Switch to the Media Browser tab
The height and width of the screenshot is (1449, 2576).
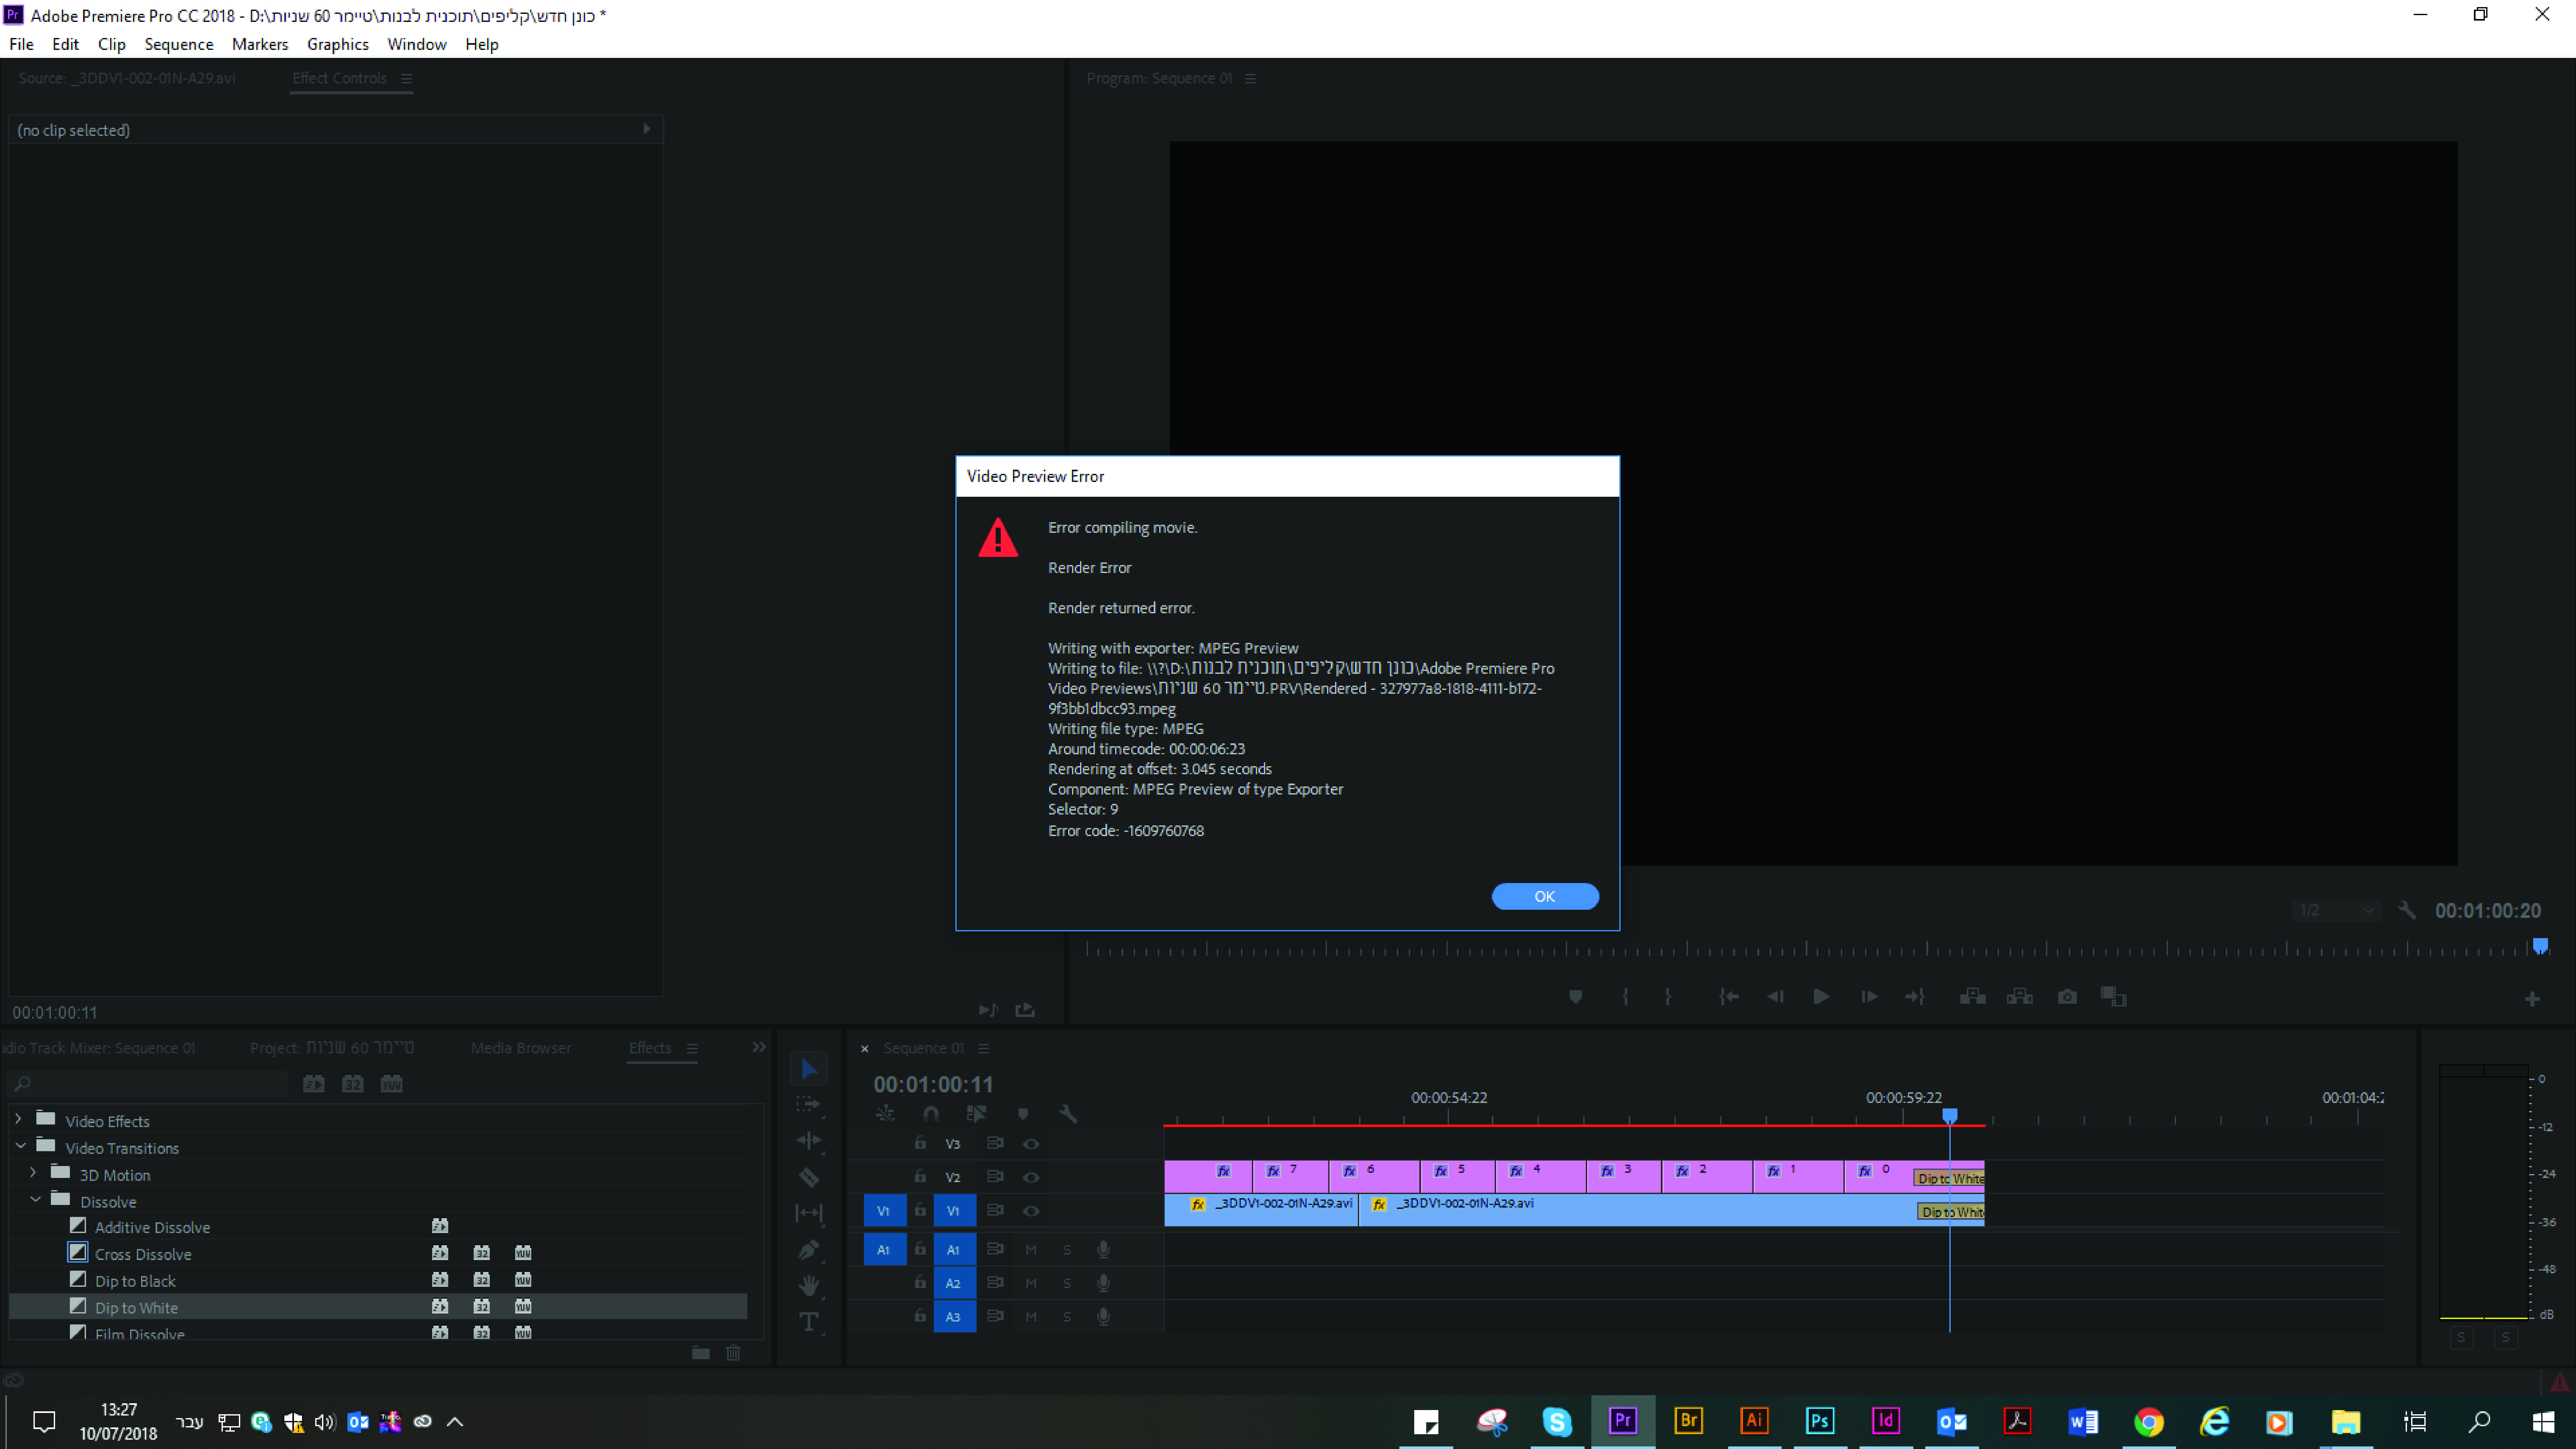point(521,1048)
